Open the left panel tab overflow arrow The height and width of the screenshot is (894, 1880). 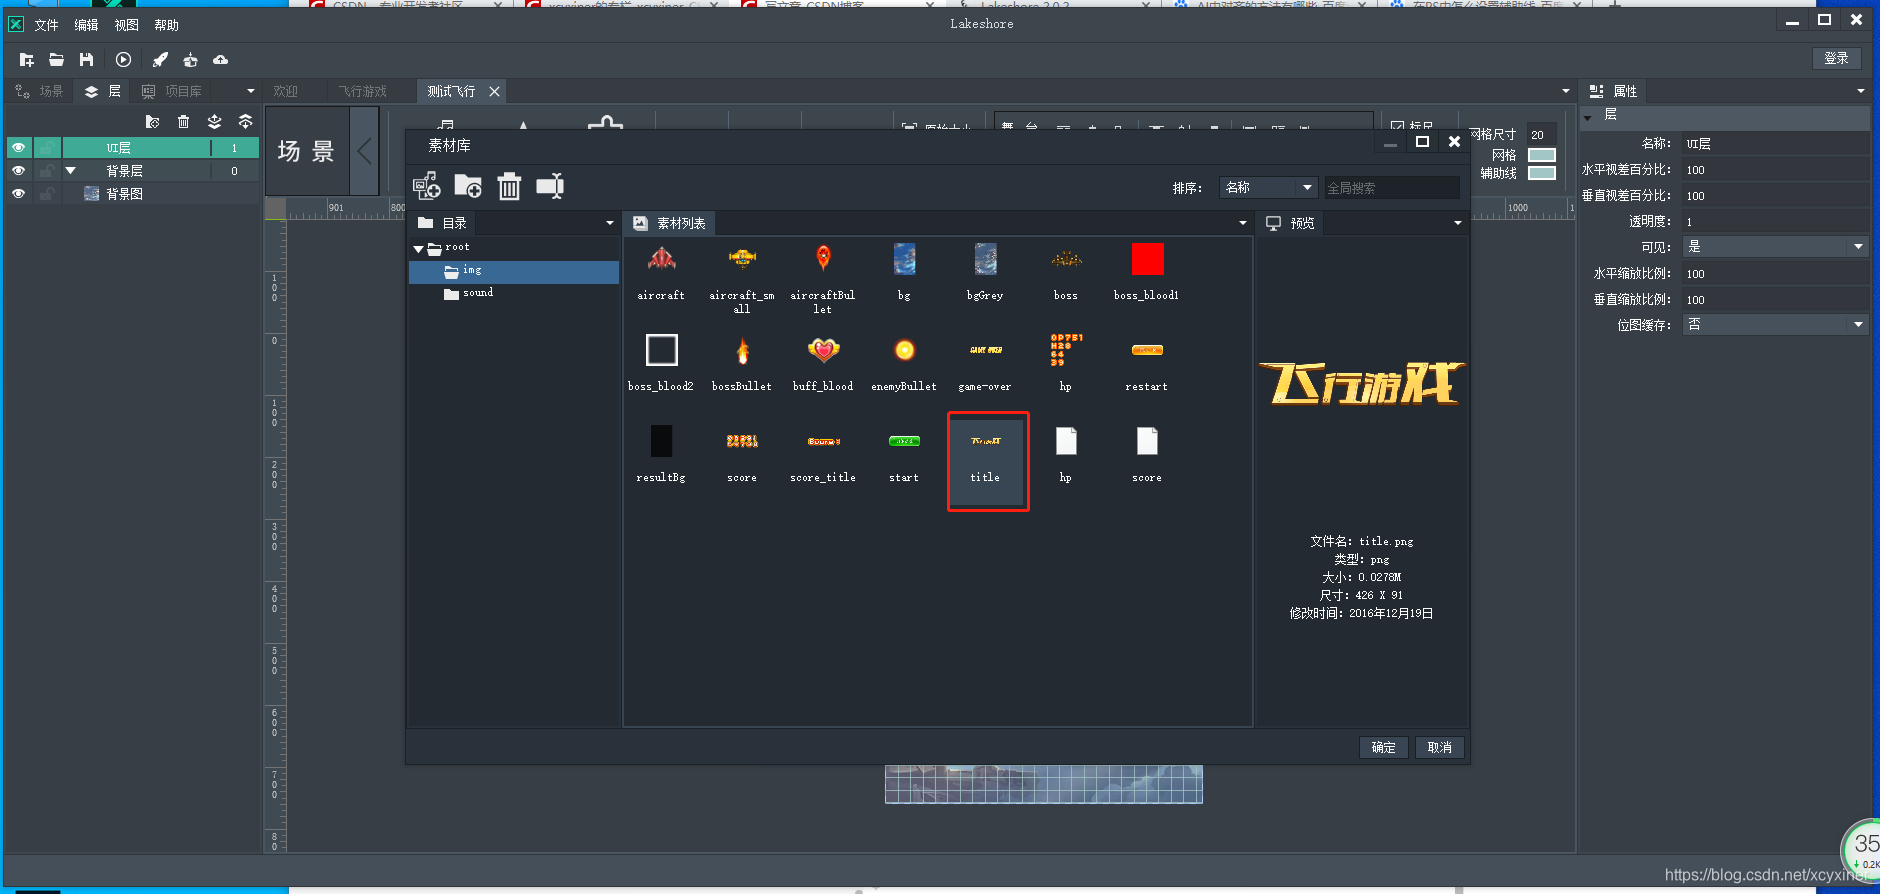pyautogui.click(x=250, y=91)
